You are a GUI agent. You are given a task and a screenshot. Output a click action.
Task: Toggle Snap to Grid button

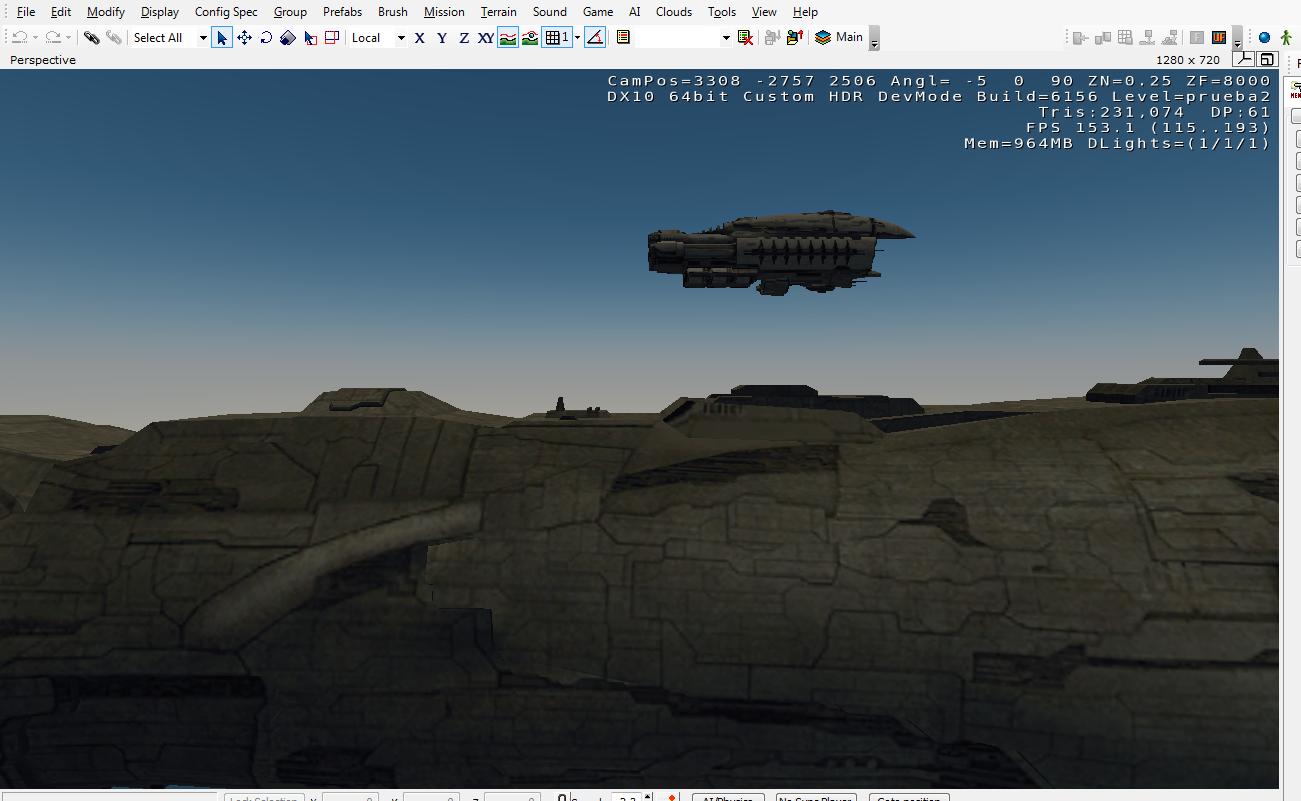pyautogui.click(x=556, y=38)
